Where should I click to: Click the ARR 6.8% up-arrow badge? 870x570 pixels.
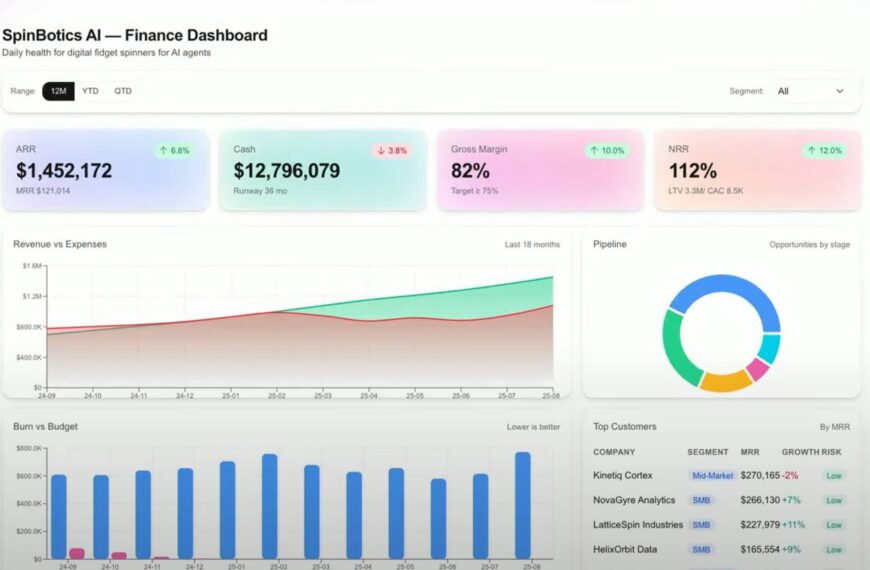(x=173, y=151)
